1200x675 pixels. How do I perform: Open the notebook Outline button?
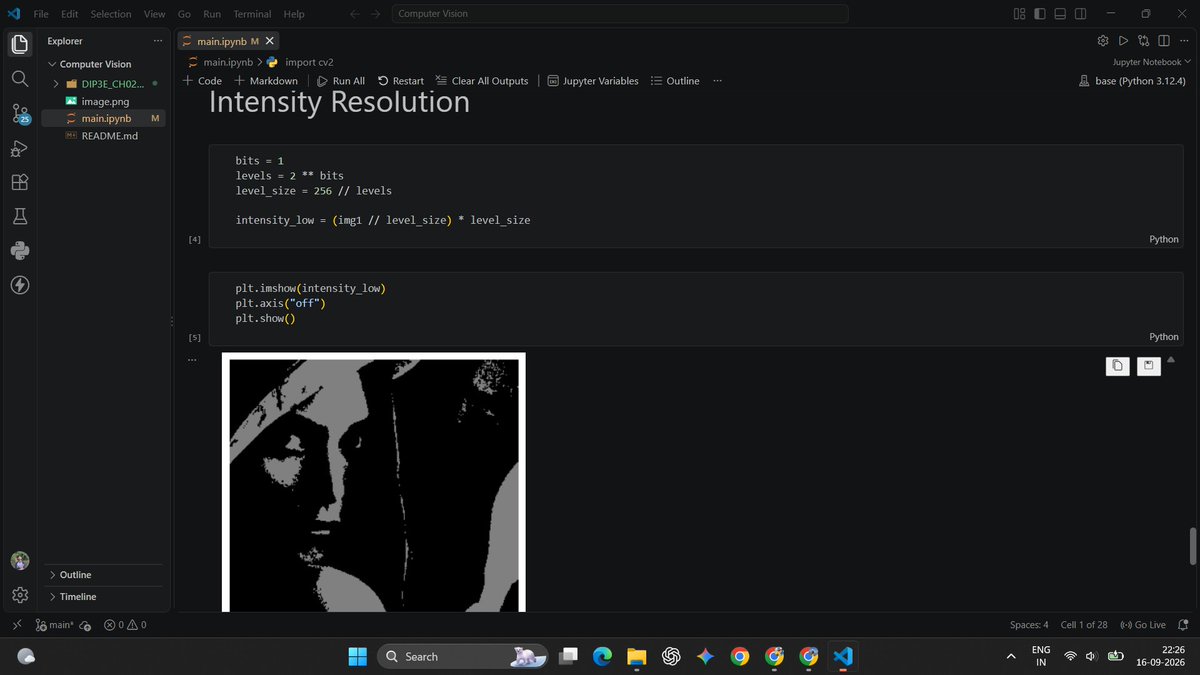(675, 81)
